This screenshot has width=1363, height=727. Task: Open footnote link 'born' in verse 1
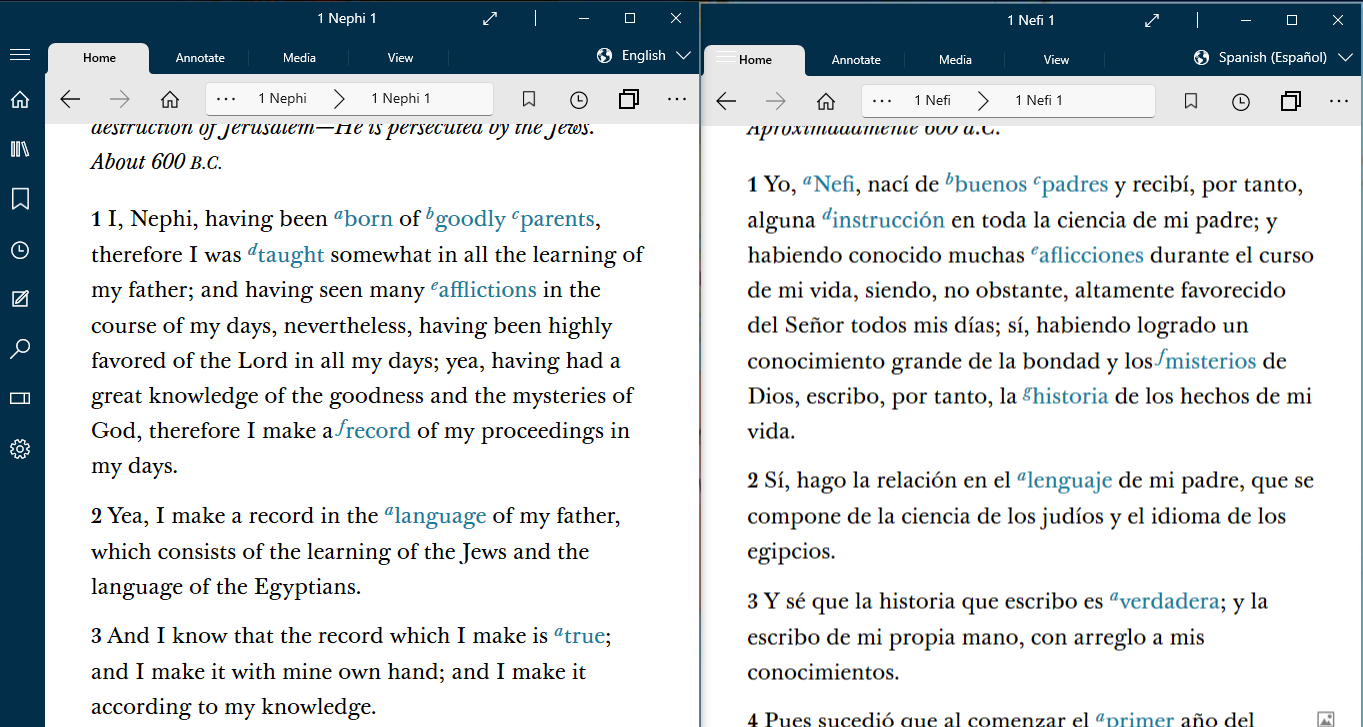pos(363,218)
